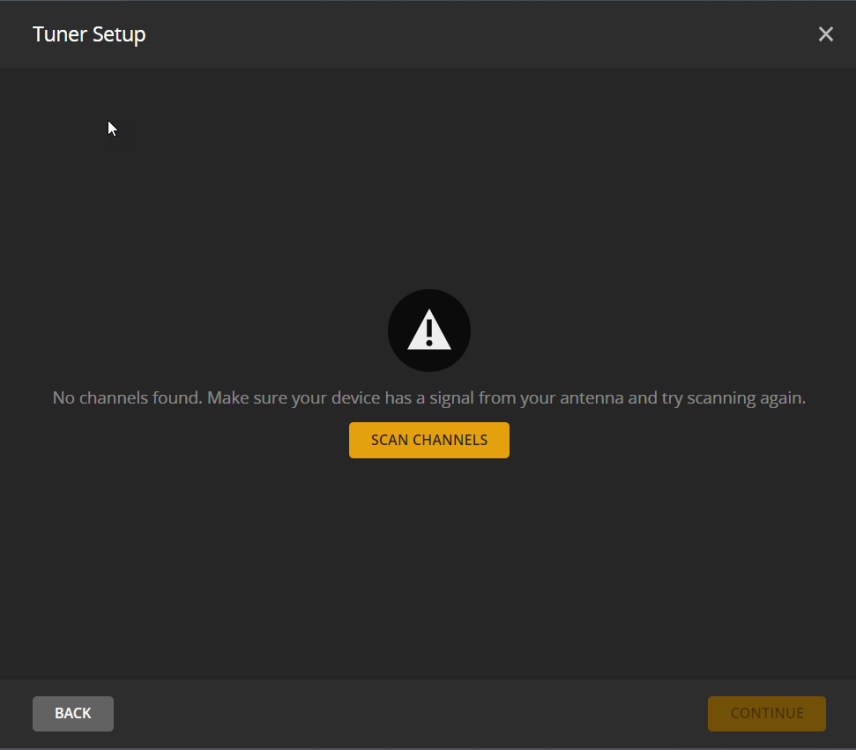Click the warning triangle icon
Screen dimensions: 856x750
(429, 330)
